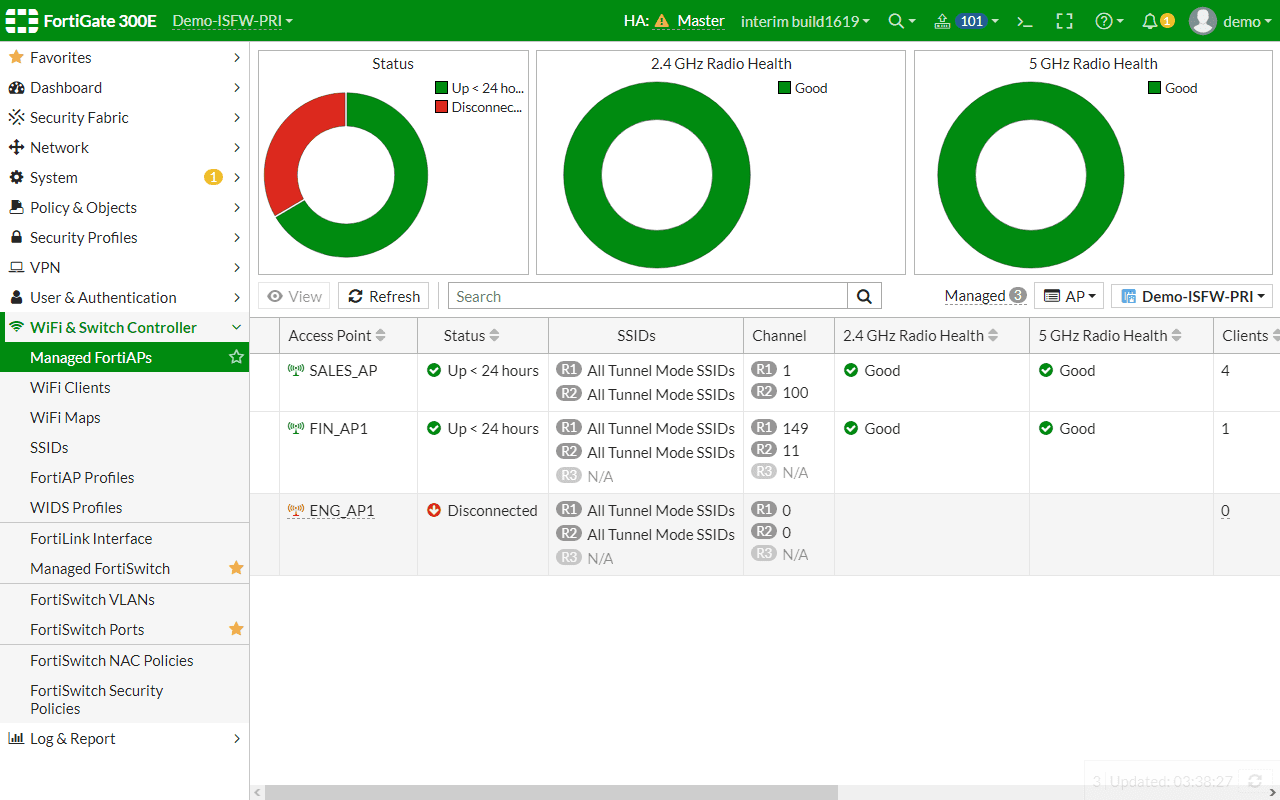The height and width of the screenshot is (800, 1280).
Task: Open the interim build1619 dropdown
Action: tap(805, 21)
